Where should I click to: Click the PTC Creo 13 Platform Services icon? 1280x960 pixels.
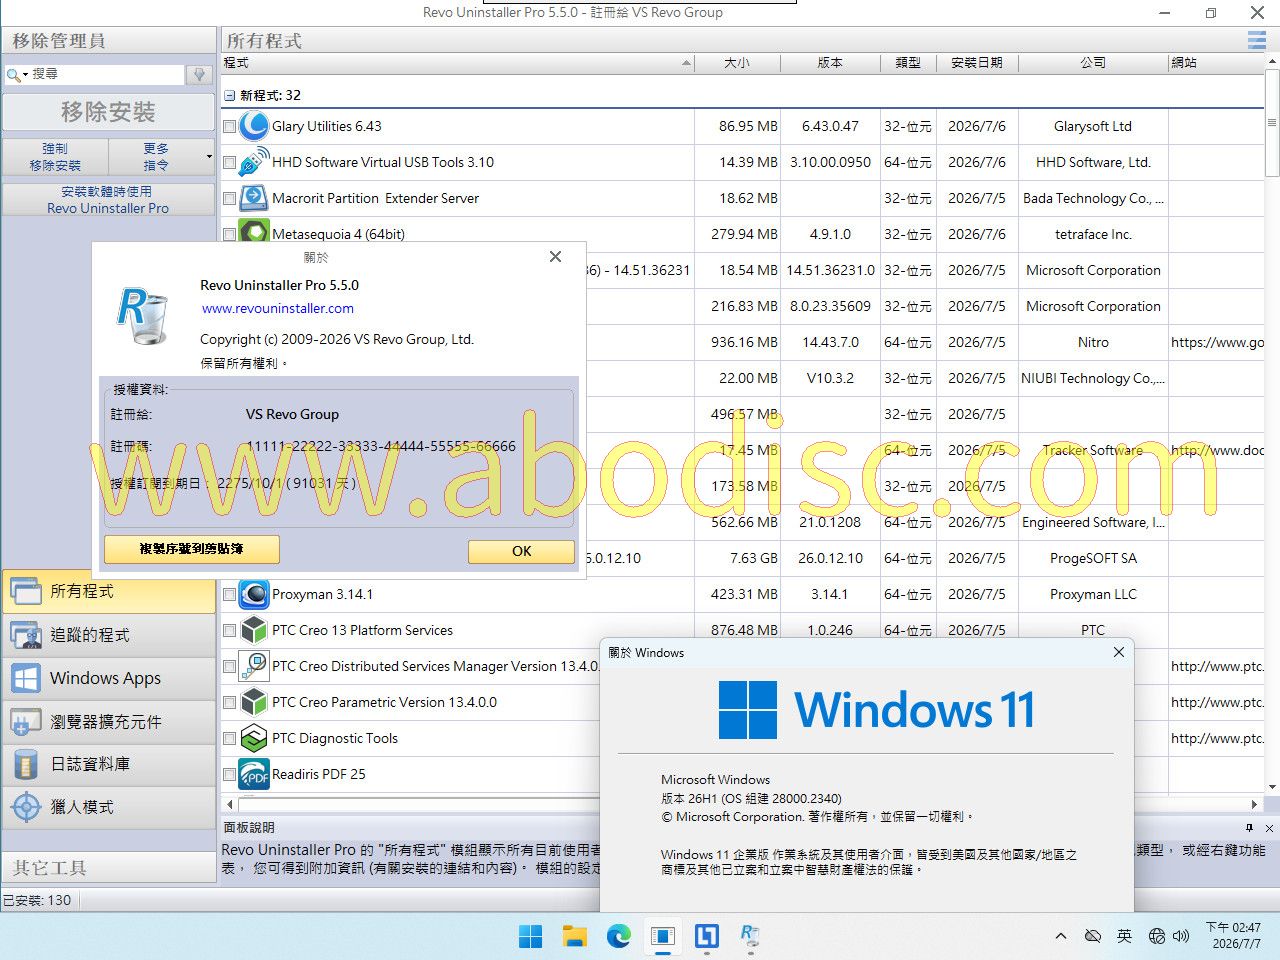pos(254,630)
